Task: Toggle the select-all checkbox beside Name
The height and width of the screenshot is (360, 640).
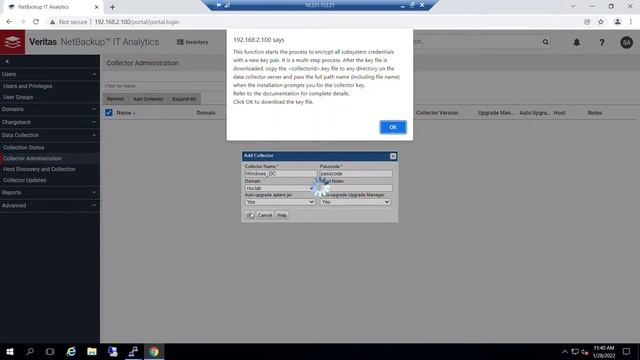Action: [x=109, y=112]
